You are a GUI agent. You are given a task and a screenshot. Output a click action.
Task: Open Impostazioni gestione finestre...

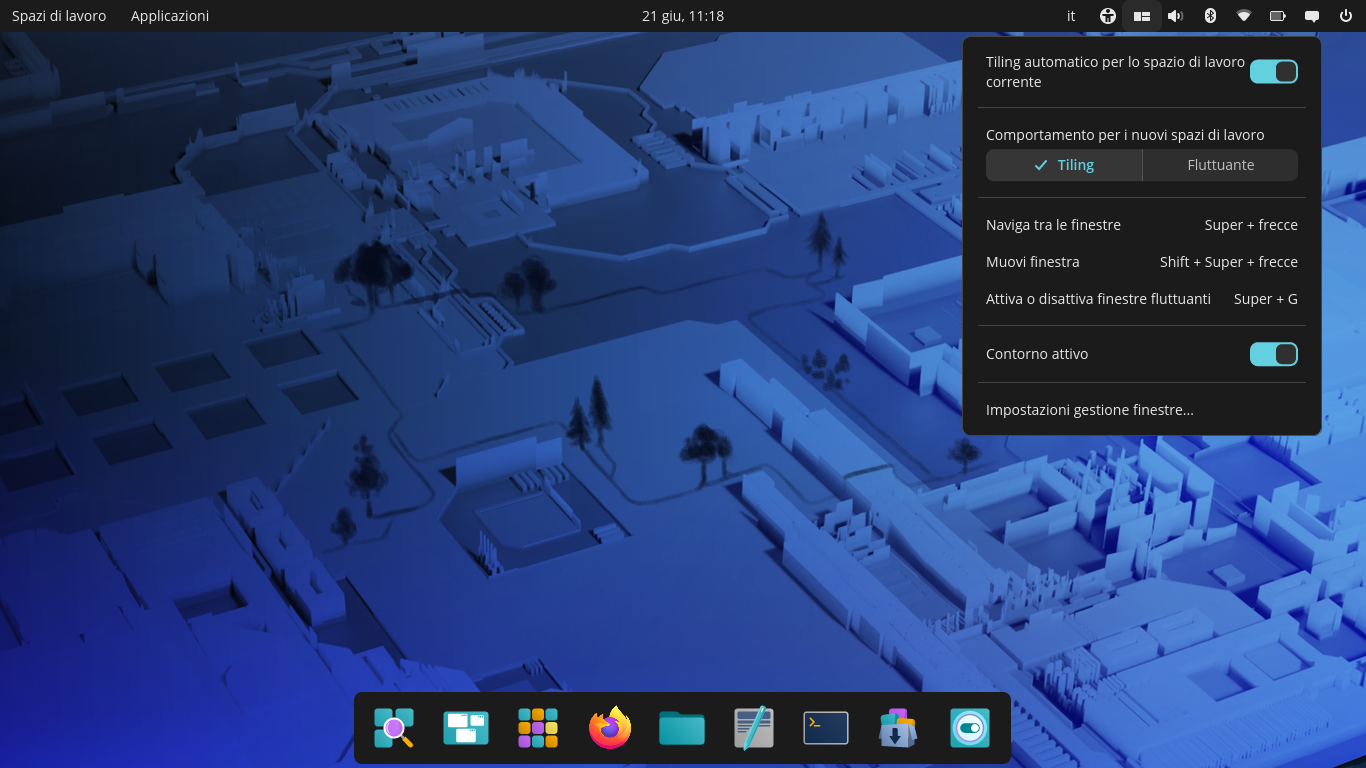pos(1090,410)
